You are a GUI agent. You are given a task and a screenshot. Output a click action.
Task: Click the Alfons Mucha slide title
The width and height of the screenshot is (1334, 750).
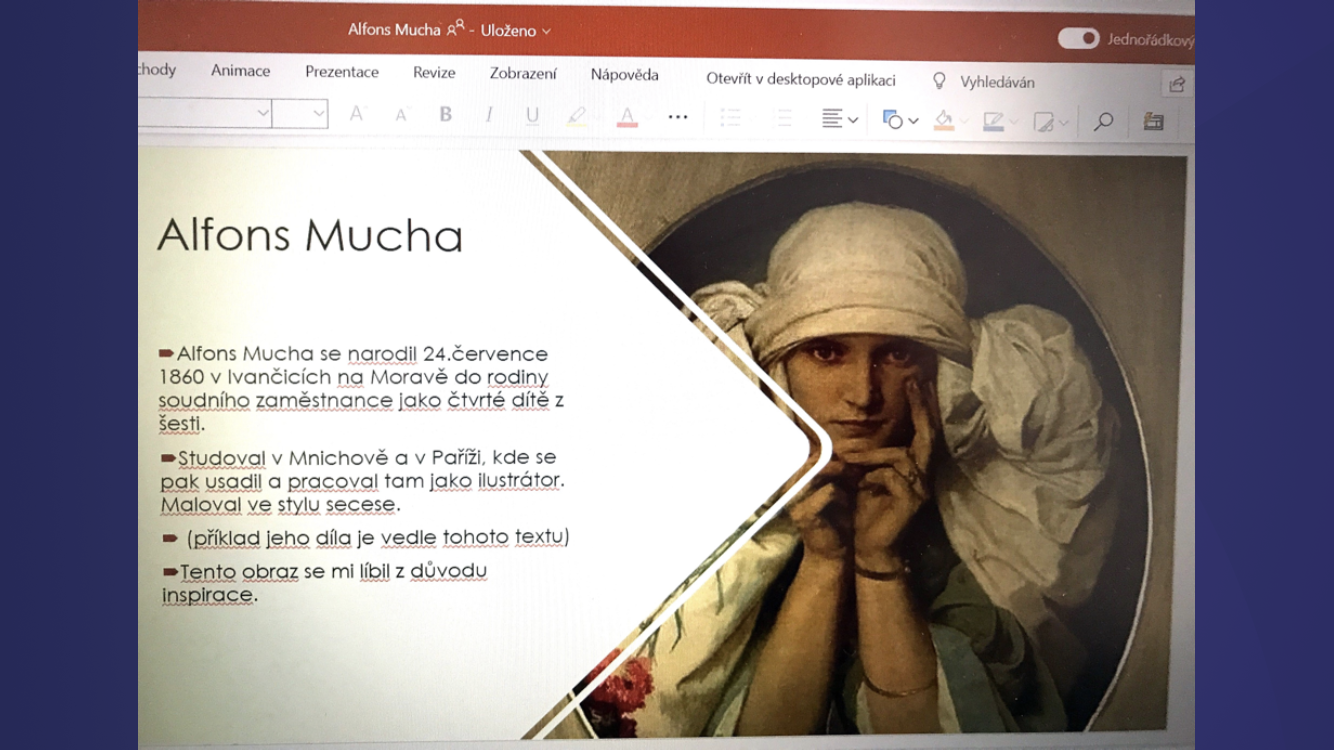pyautogui.click(x=310, y=236)
